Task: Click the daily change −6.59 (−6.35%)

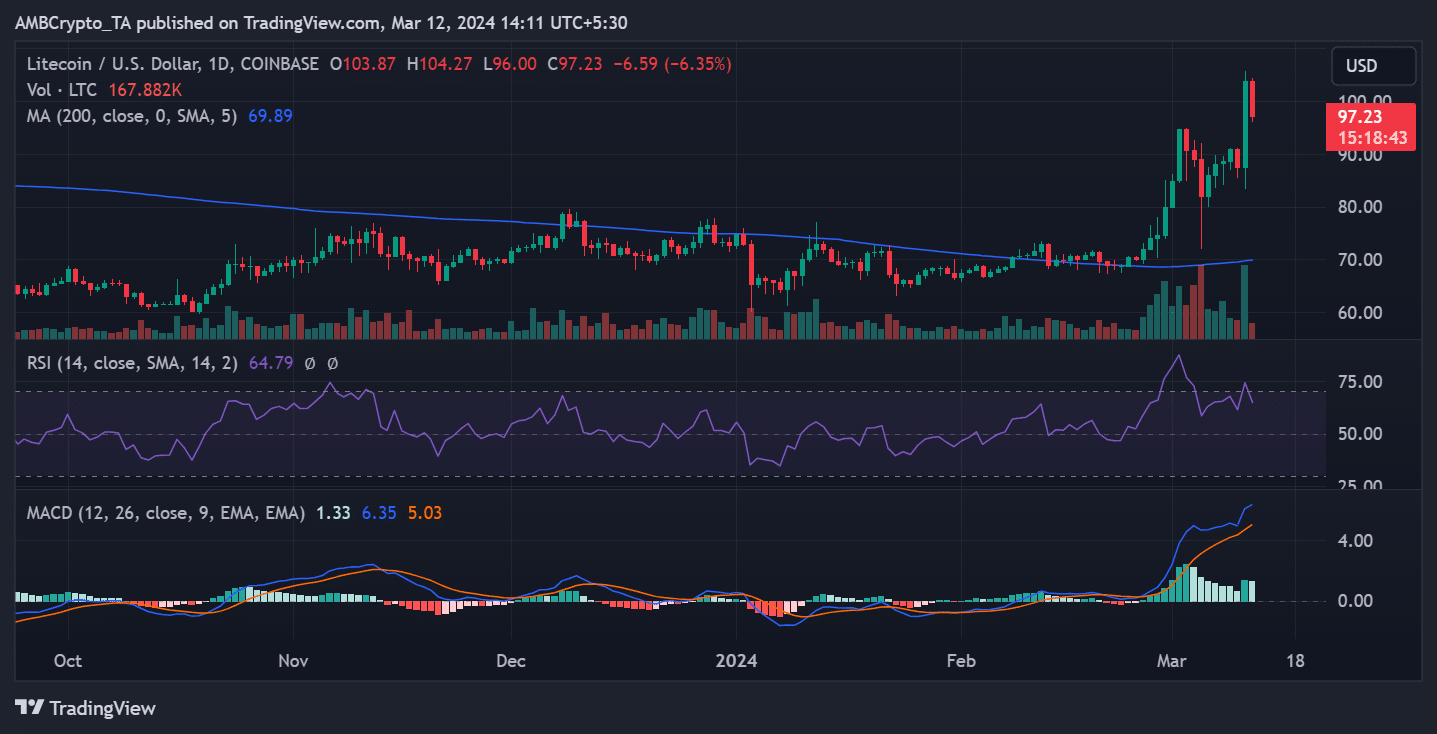Action: coord(671,64)
